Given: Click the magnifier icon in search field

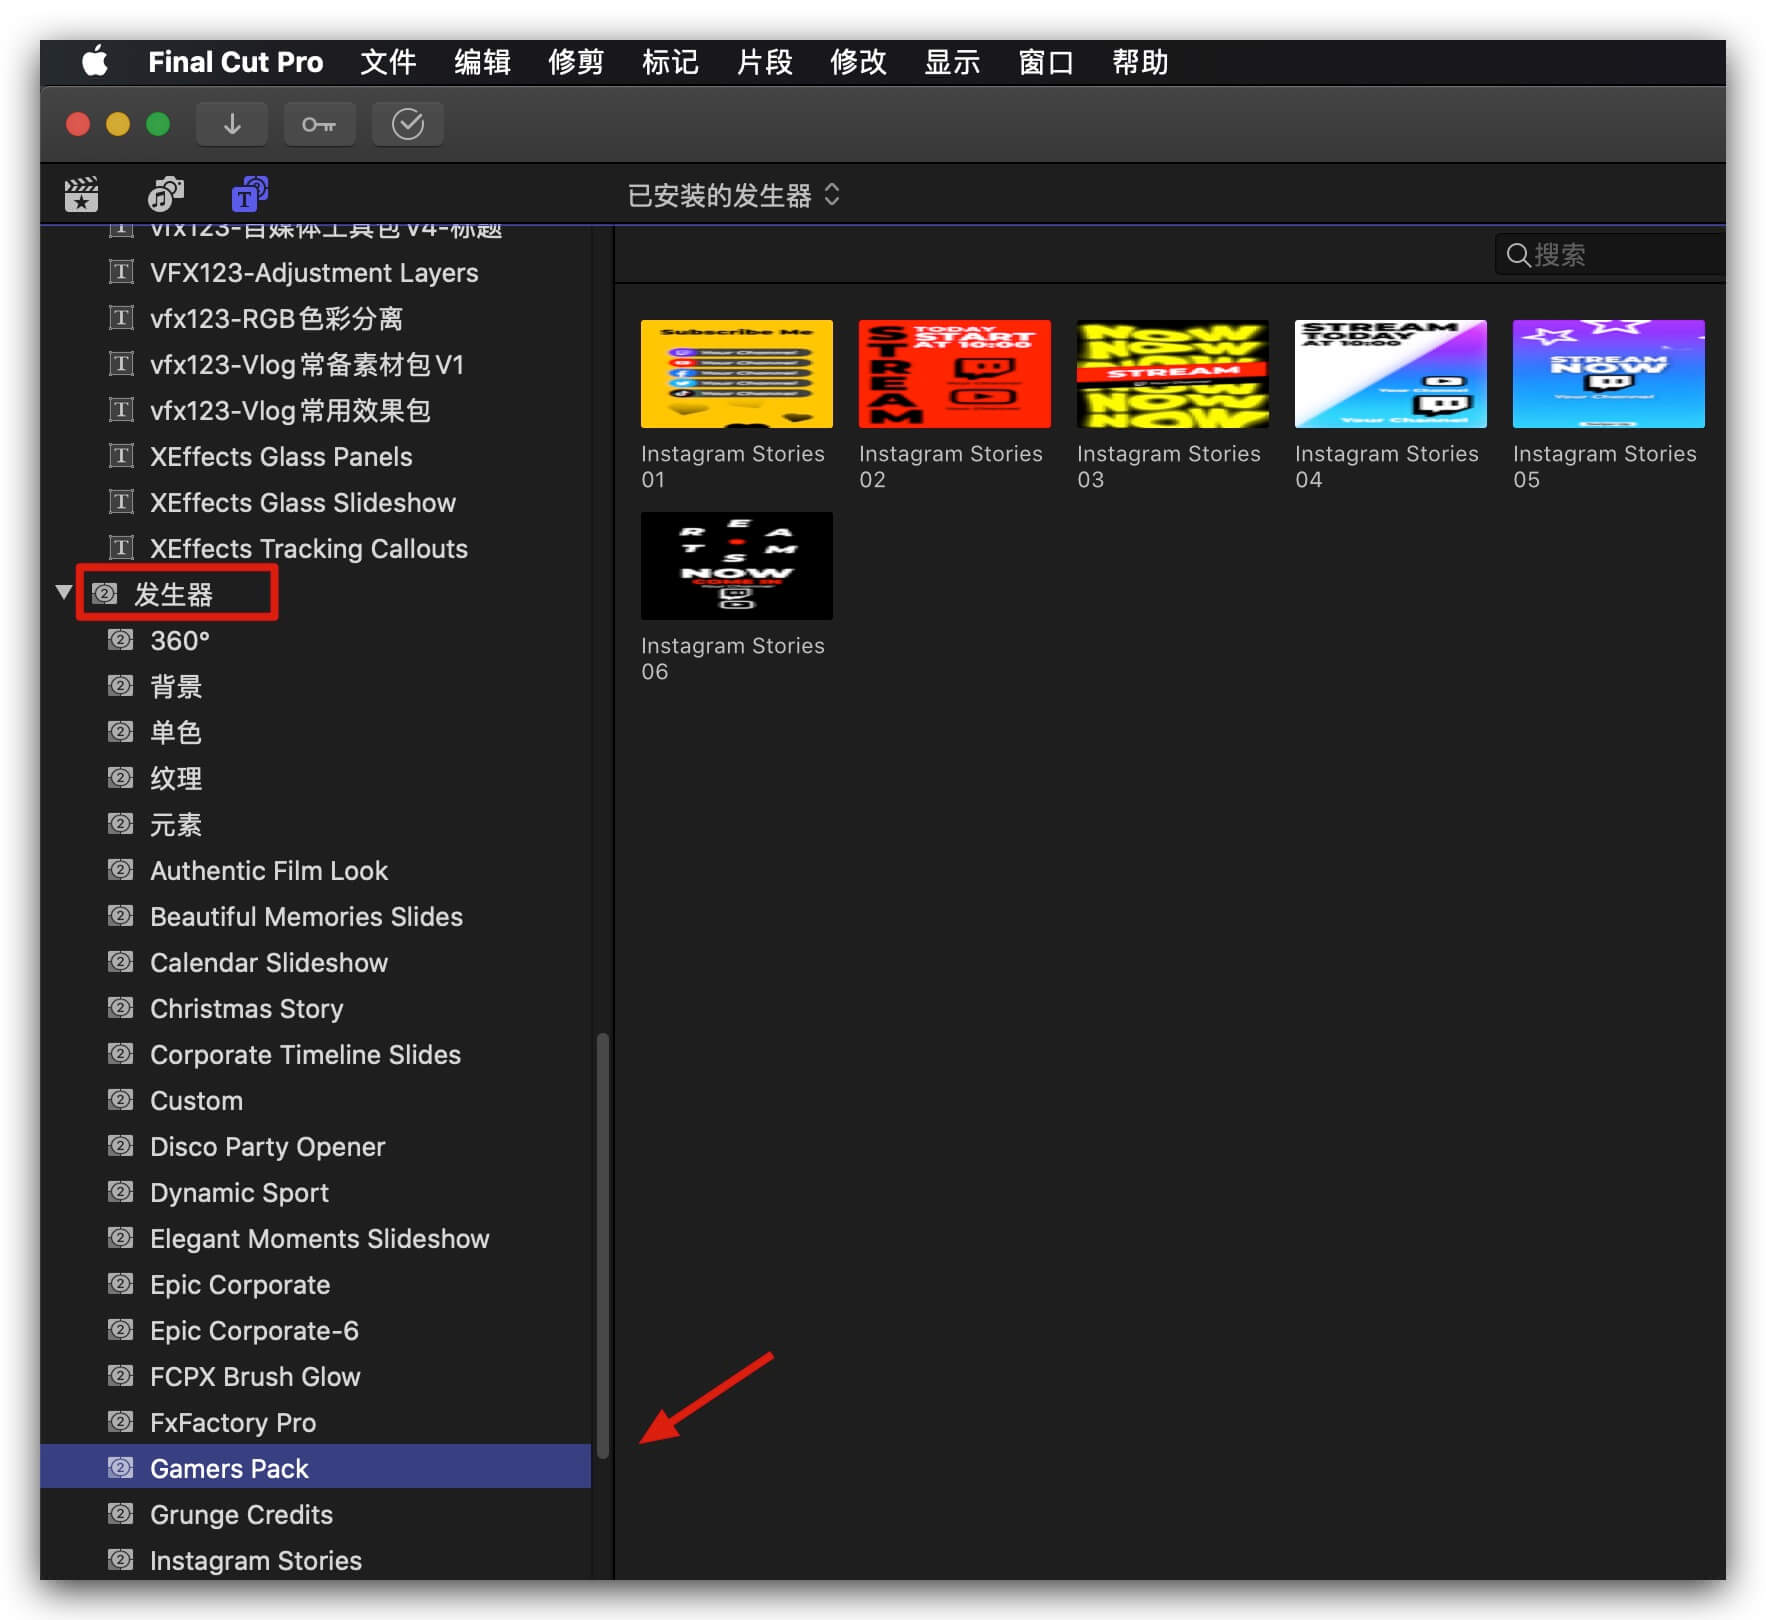Looking at the screenshot, I should click(1517, 255).
